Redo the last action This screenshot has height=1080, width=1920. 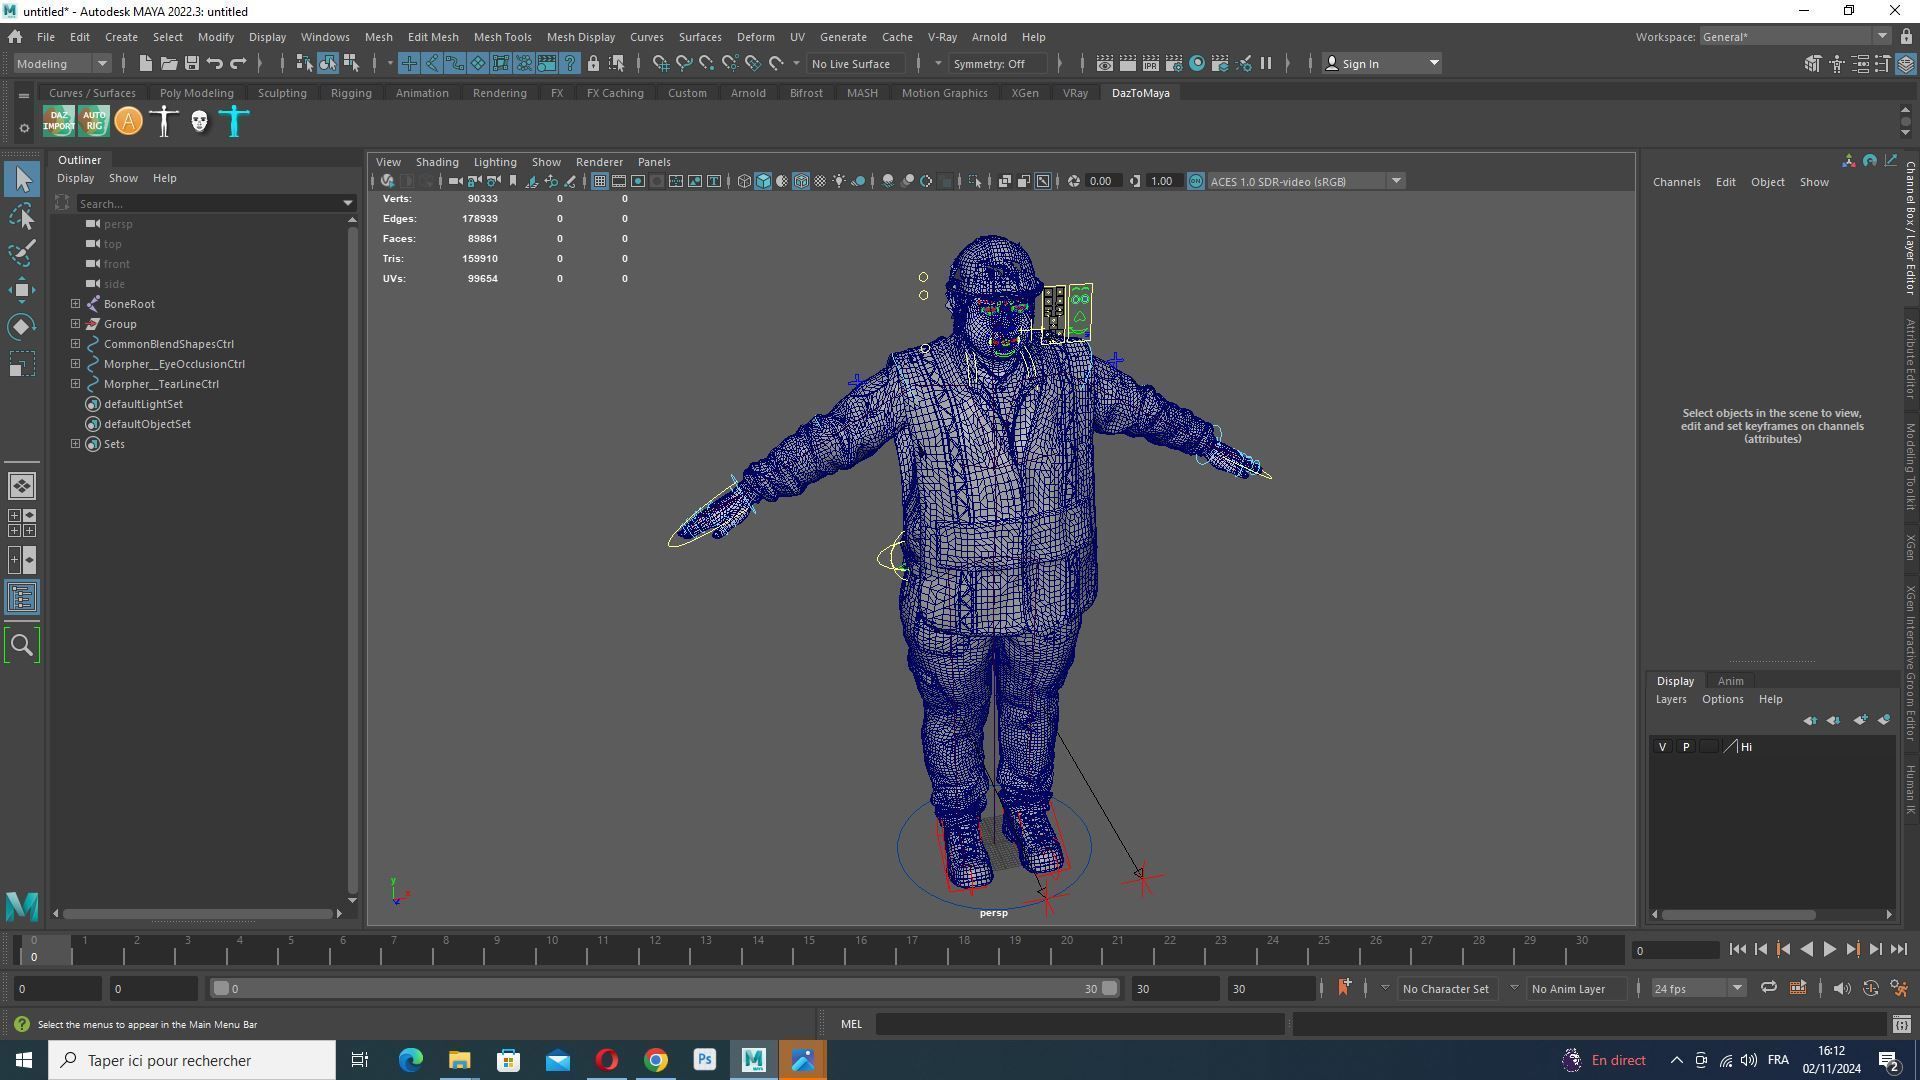click(238, 64)
